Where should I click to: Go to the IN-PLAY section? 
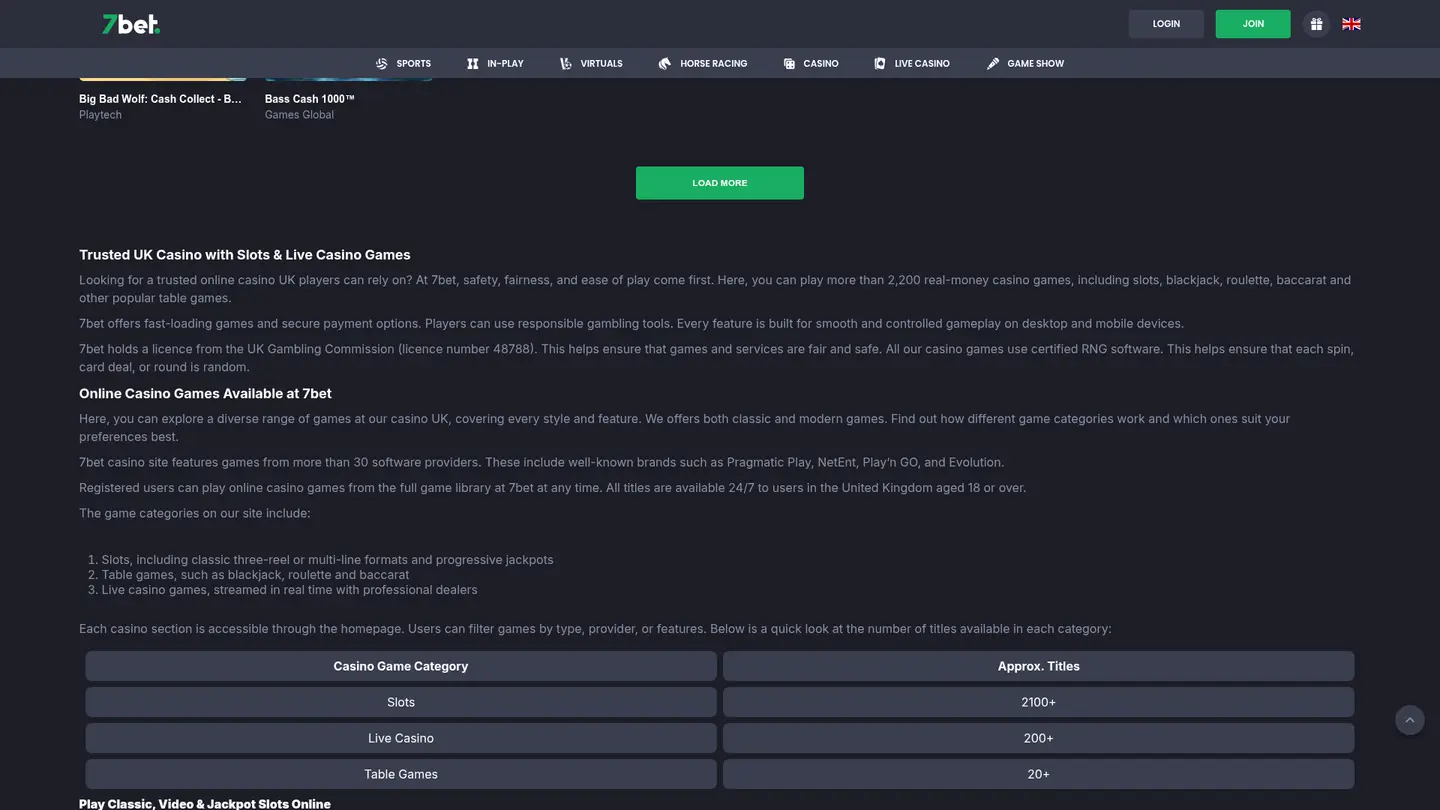point(505,63)
